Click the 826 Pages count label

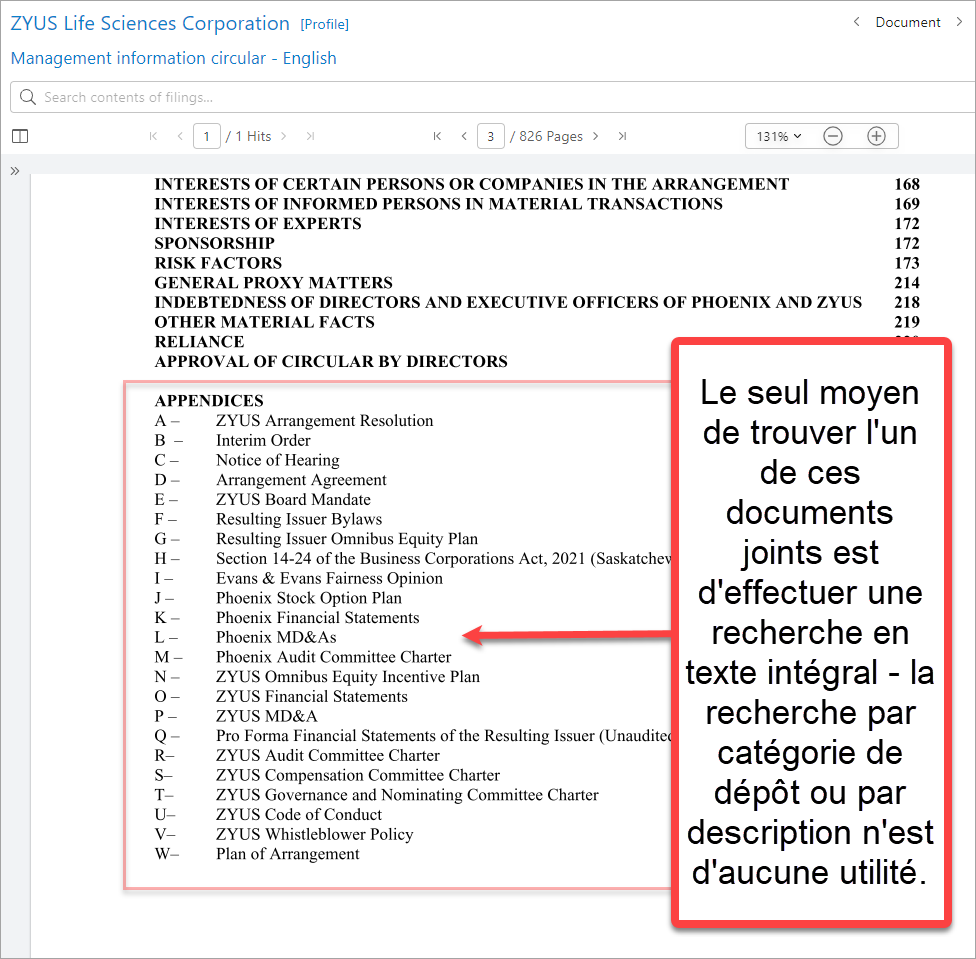[x=547, y=136]
